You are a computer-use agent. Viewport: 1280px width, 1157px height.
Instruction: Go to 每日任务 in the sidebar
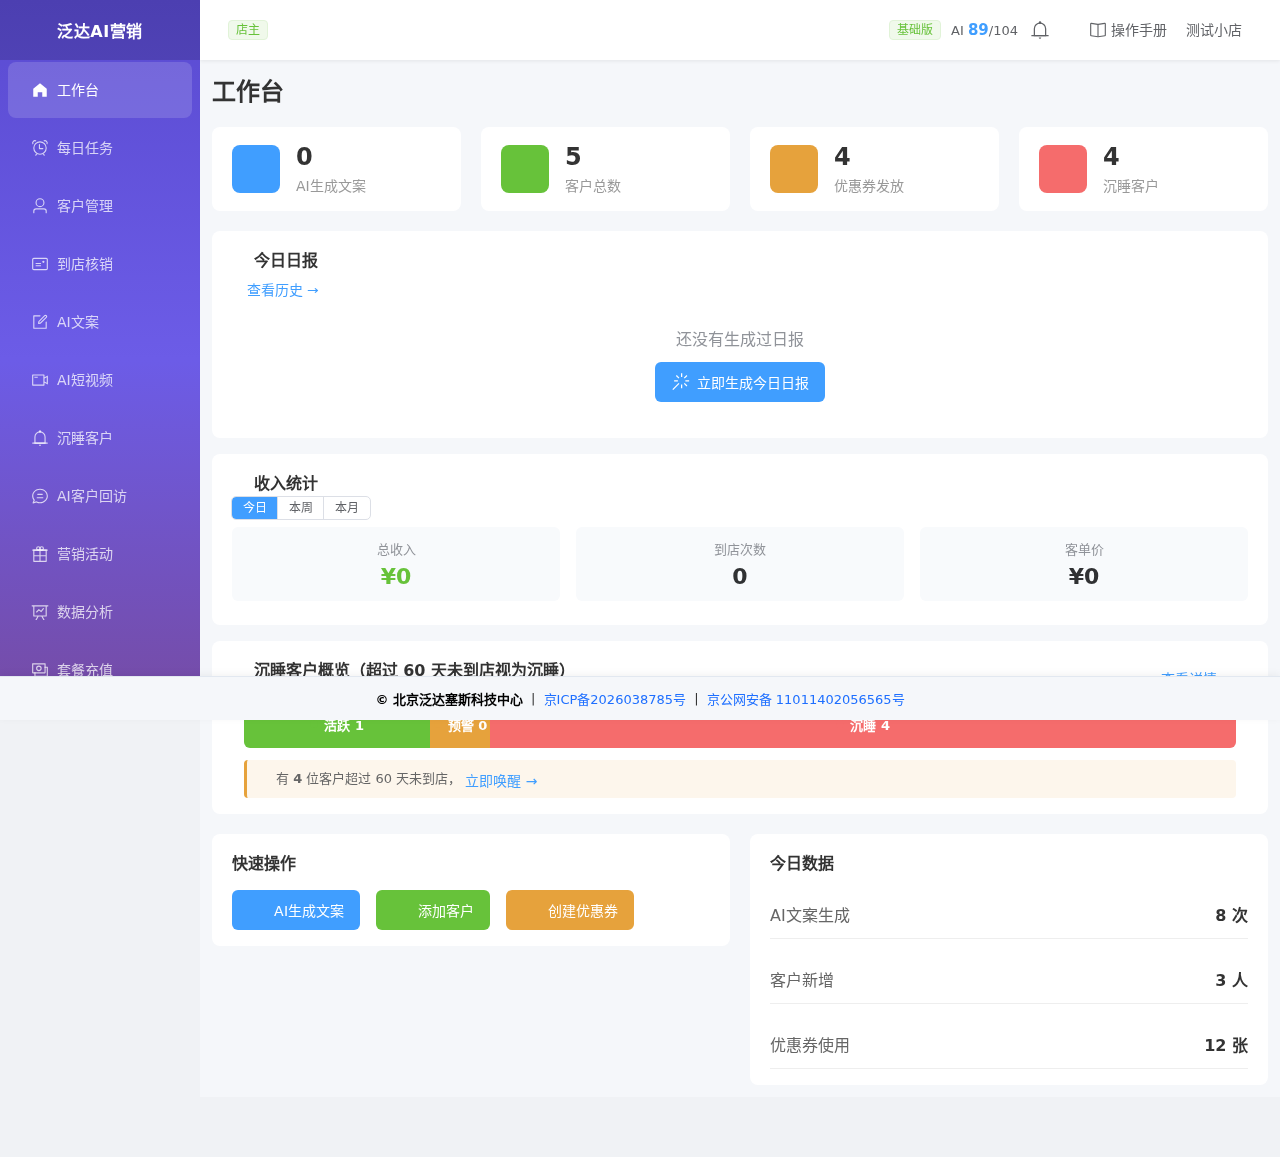point(100,148)
